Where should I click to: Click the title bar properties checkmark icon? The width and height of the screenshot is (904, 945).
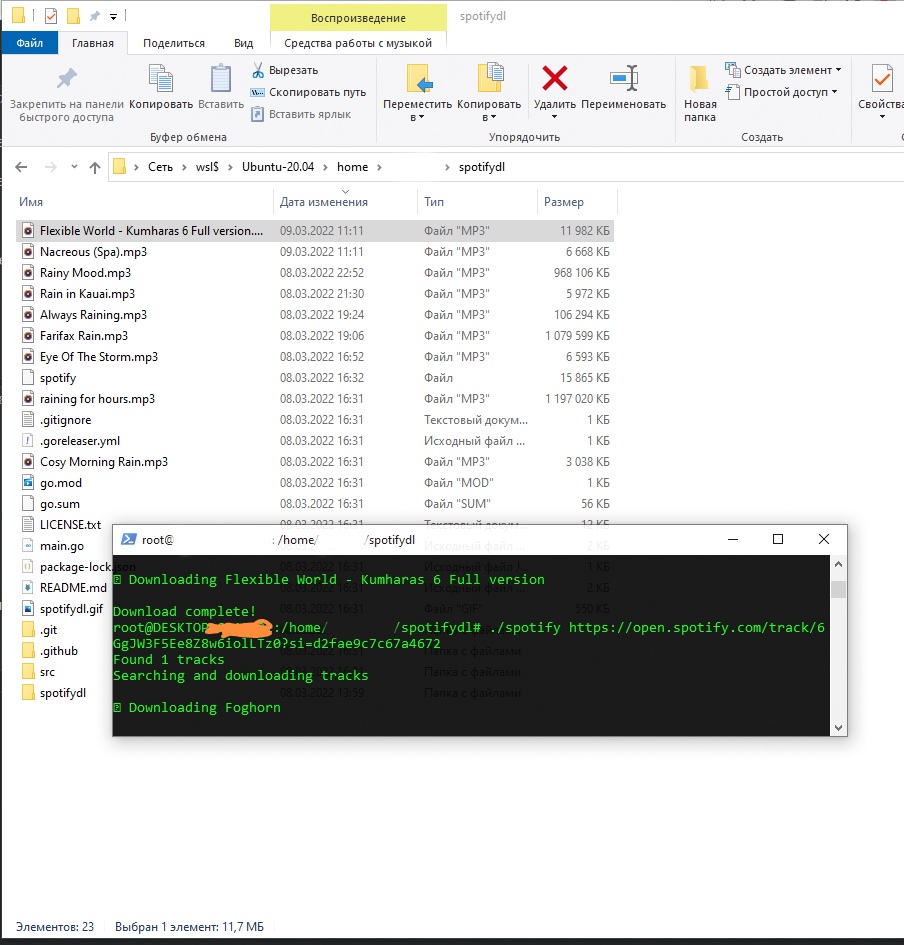pyautogui.click(x=51, y=16)
